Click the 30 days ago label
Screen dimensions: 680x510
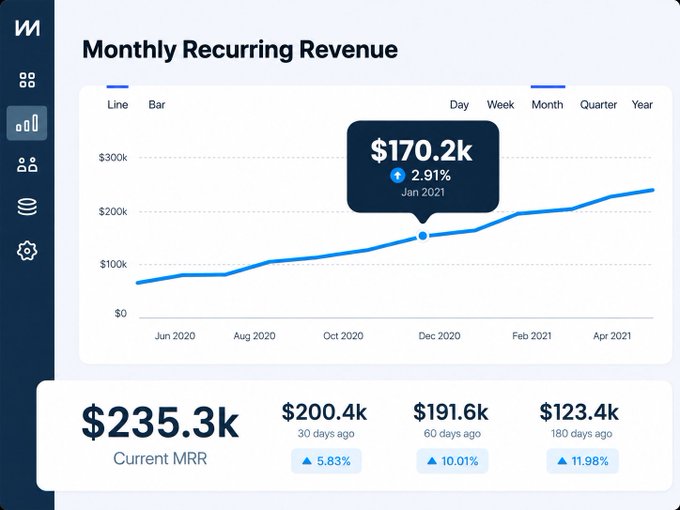[326, 434]
